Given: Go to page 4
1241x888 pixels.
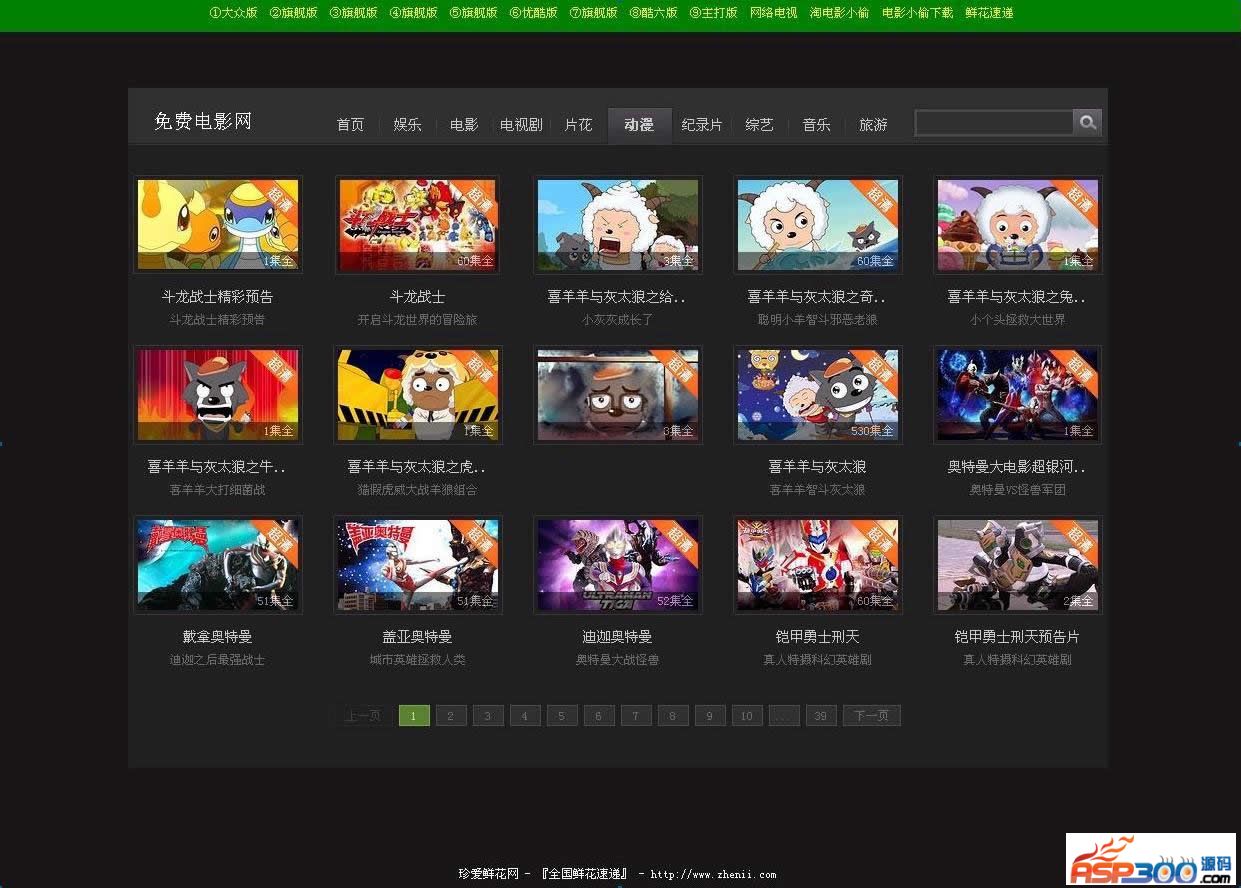Looking at the screenshot, I should (x=525, y=716).
